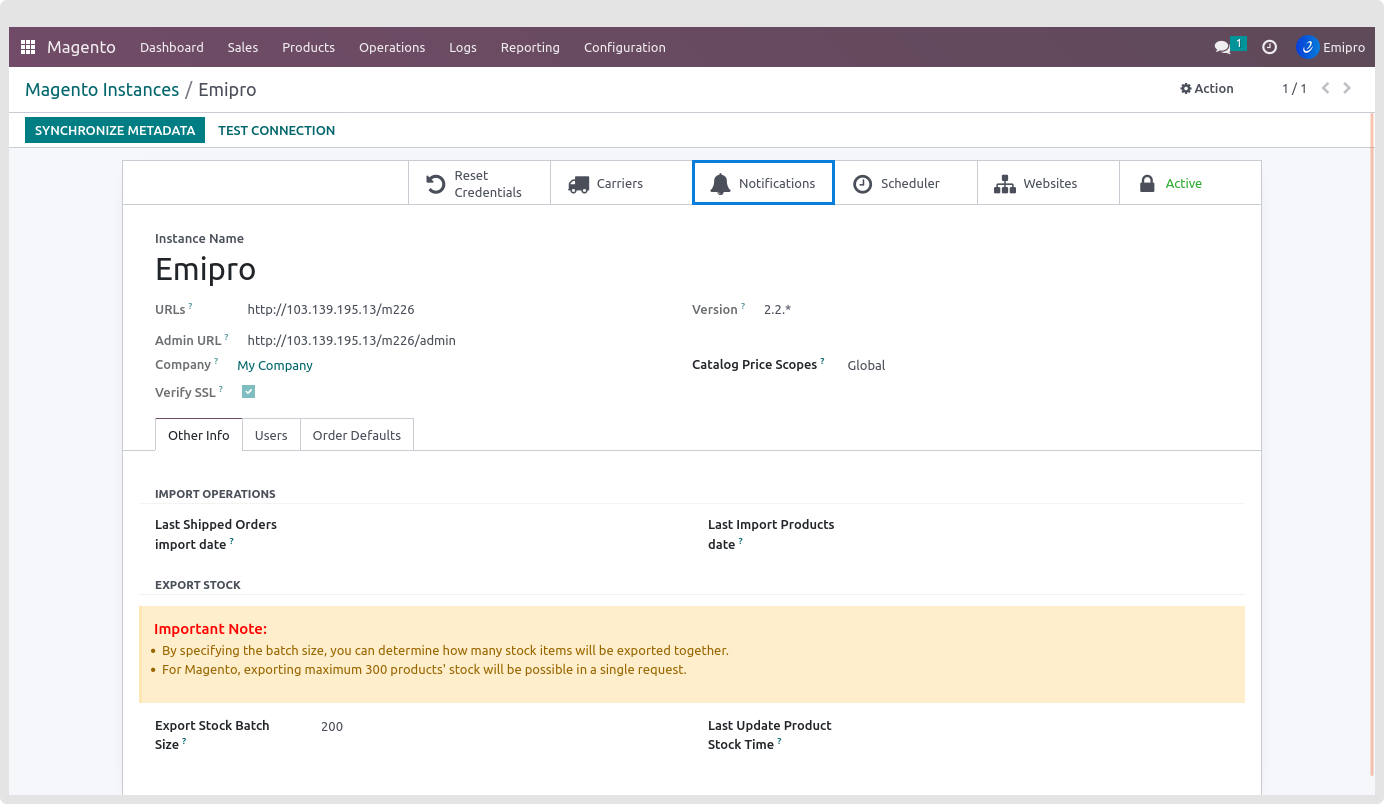This screenshot has width=1384, height=804.
Task: Click the Websites sitemap icon
Action: pyautogui.click(x=1004, y=184)
